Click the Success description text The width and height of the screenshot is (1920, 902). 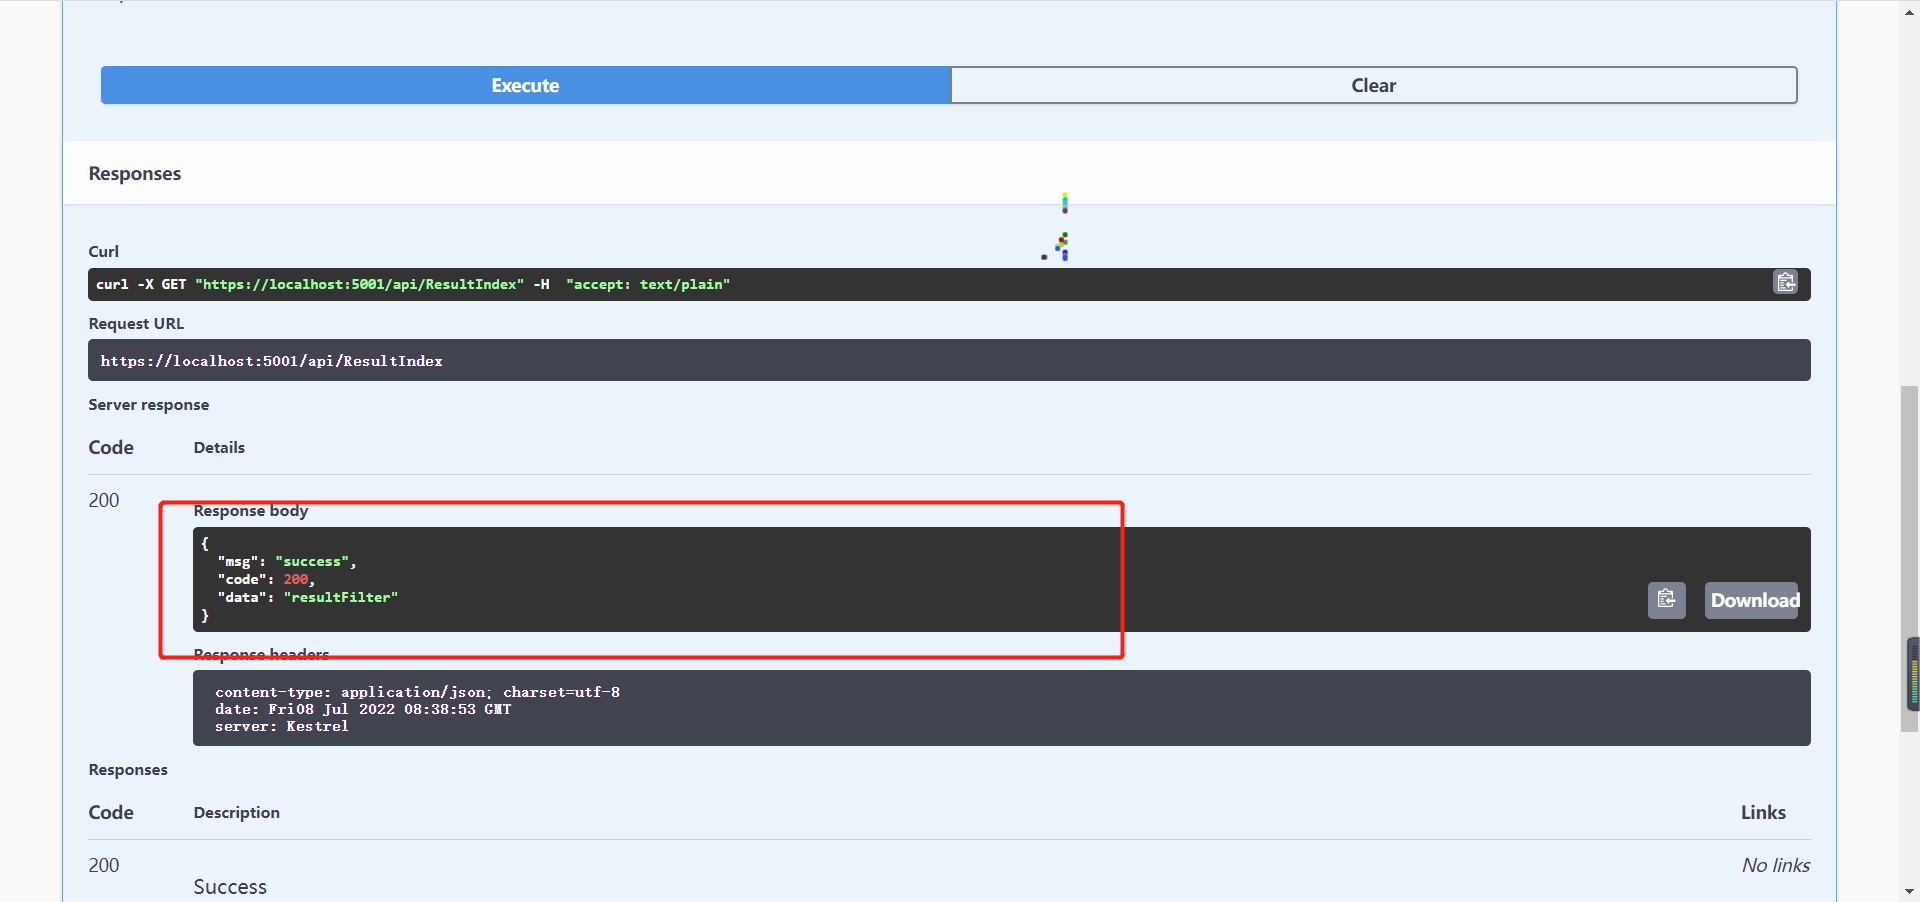pos(230,887)
